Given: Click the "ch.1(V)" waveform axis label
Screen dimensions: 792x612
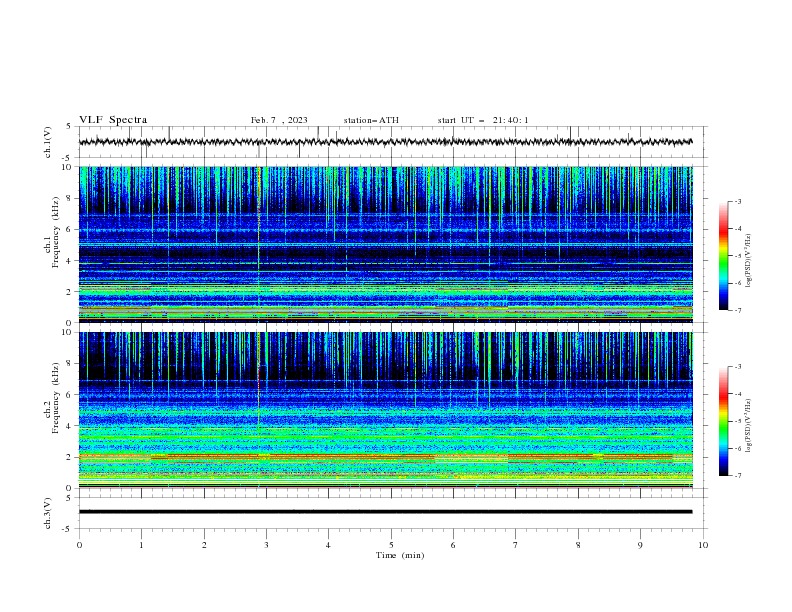Looking at the screenshot, I should tap(48, 142).
